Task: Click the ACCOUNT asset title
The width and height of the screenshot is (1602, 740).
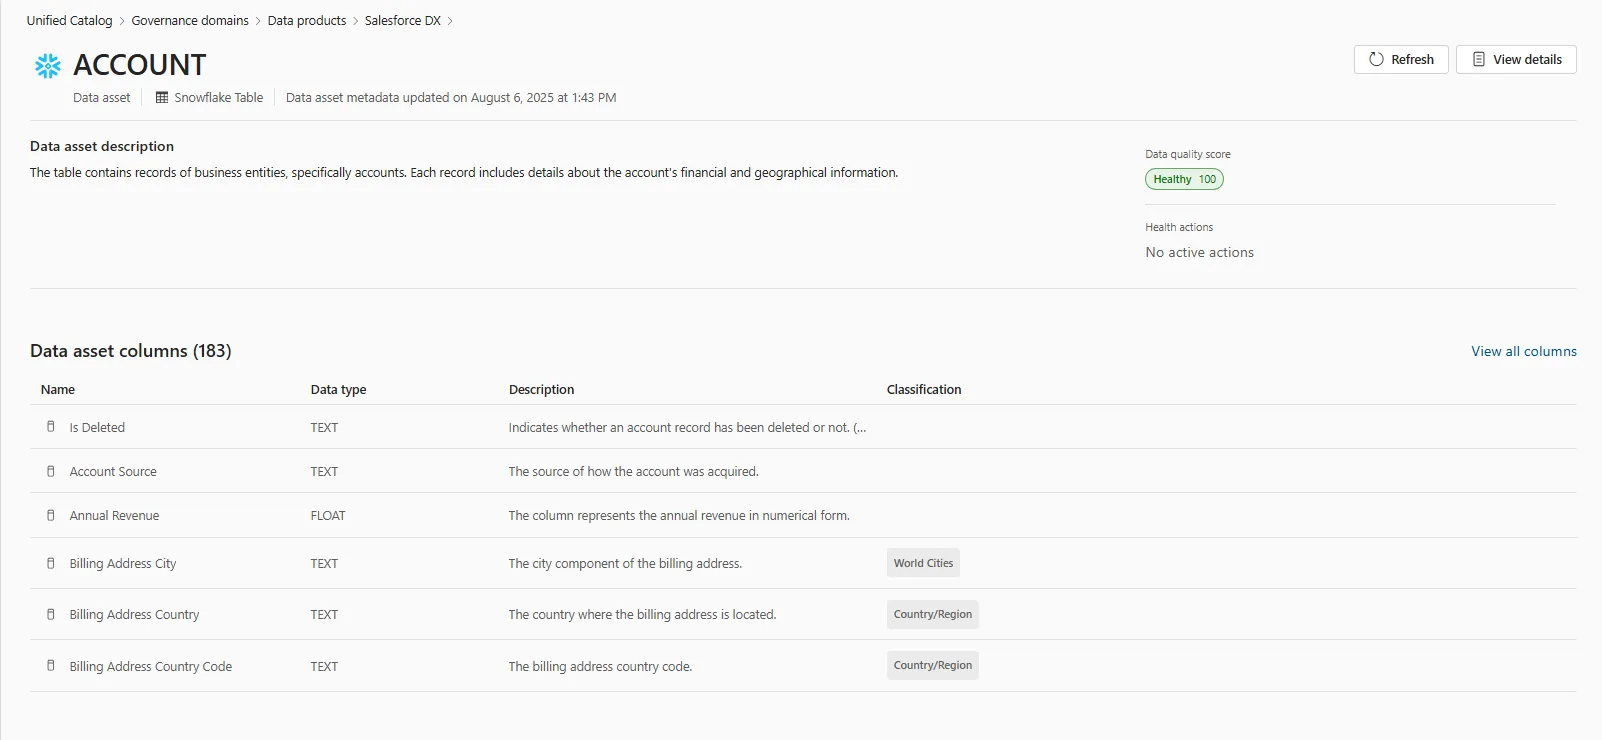Action: [x=139, y=65]
